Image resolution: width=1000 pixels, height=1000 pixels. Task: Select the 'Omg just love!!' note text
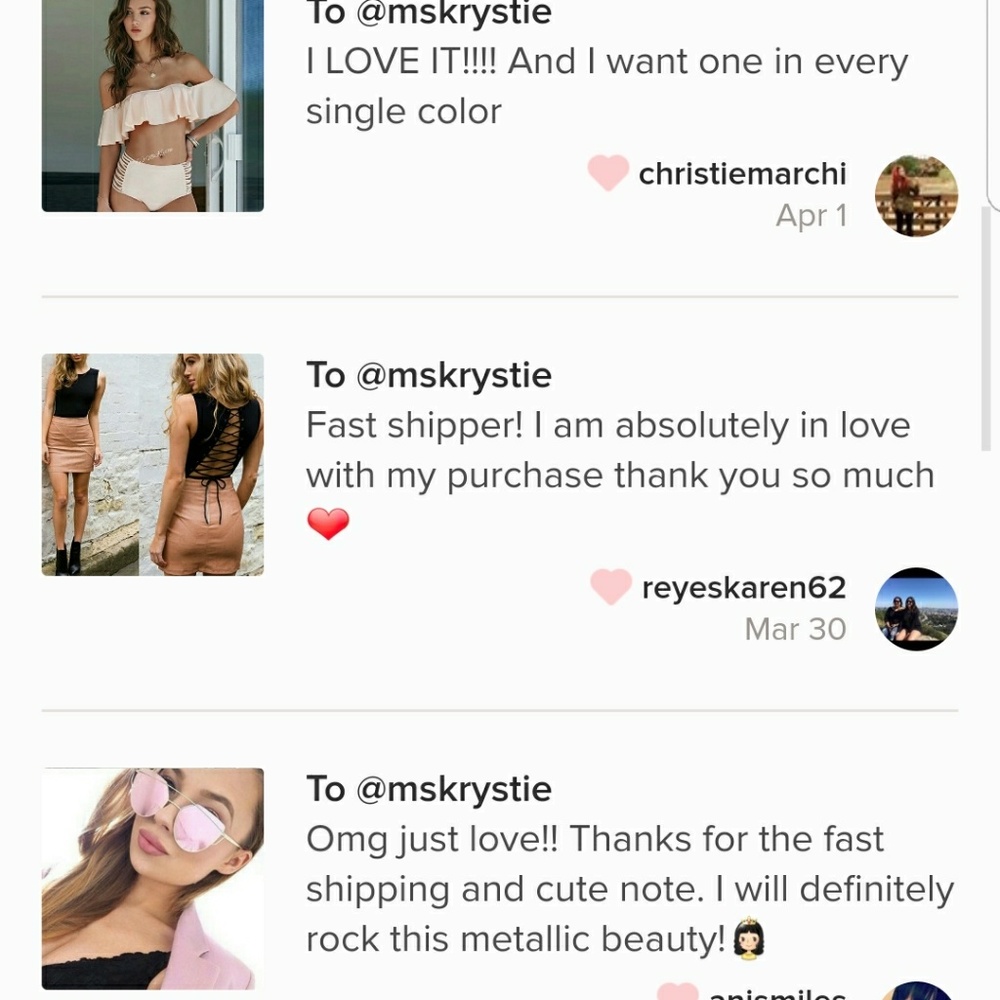pyautogui.click(x=630, y=889)
